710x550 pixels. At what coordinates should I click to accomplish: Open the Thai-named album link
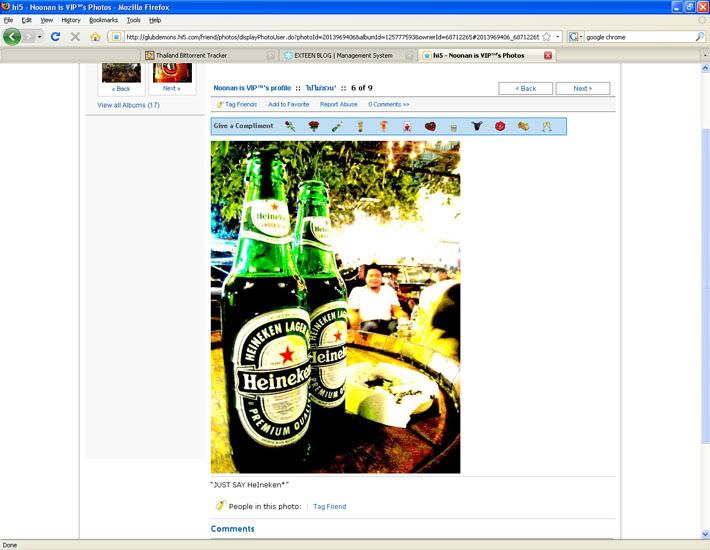click(x=321, y=88)
